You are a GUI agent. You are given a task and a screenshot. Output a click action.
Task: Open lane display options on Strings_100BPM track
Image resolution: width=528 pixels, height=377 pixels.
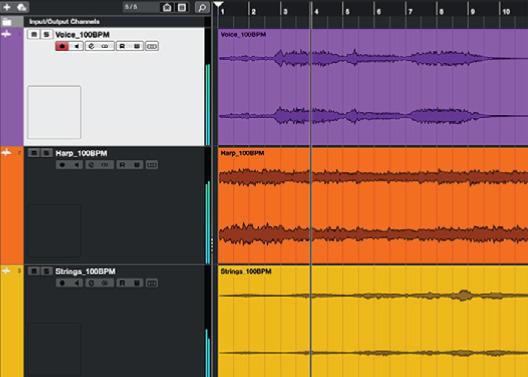[152, 283]
